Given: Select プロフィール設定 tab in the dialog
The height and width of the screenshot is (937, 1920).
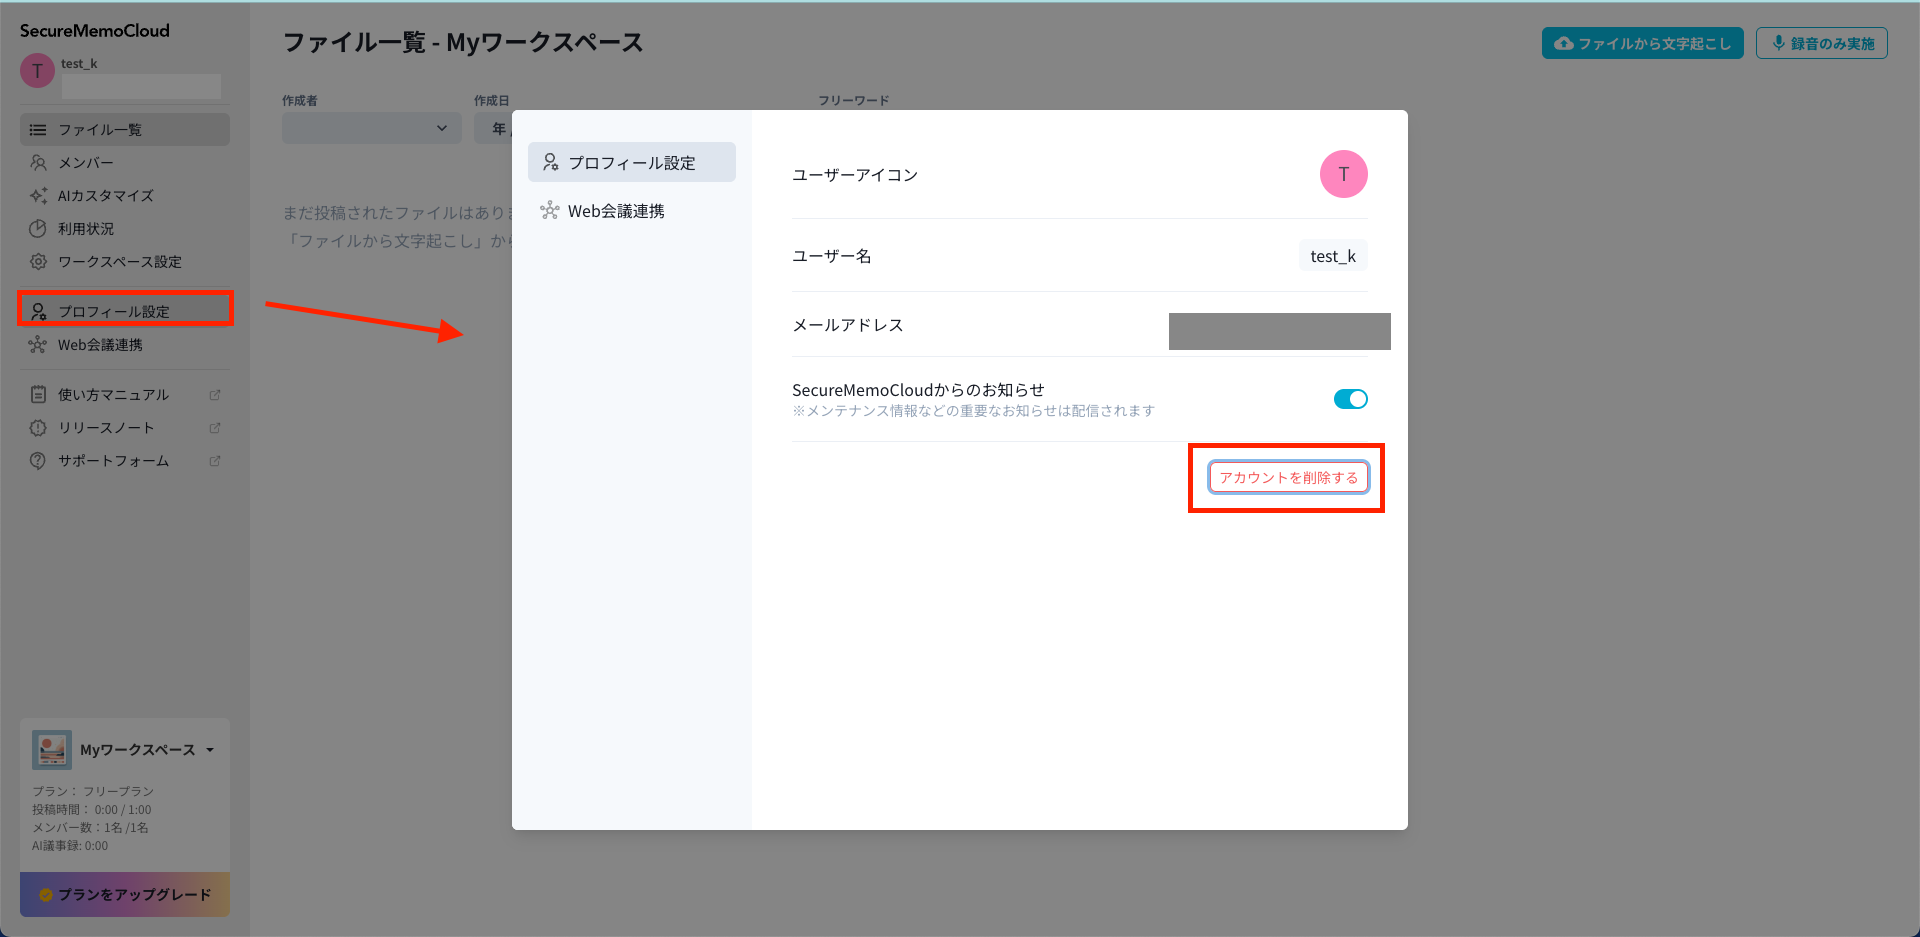Looking at the screenshot, I should click(x=631, y=162).
